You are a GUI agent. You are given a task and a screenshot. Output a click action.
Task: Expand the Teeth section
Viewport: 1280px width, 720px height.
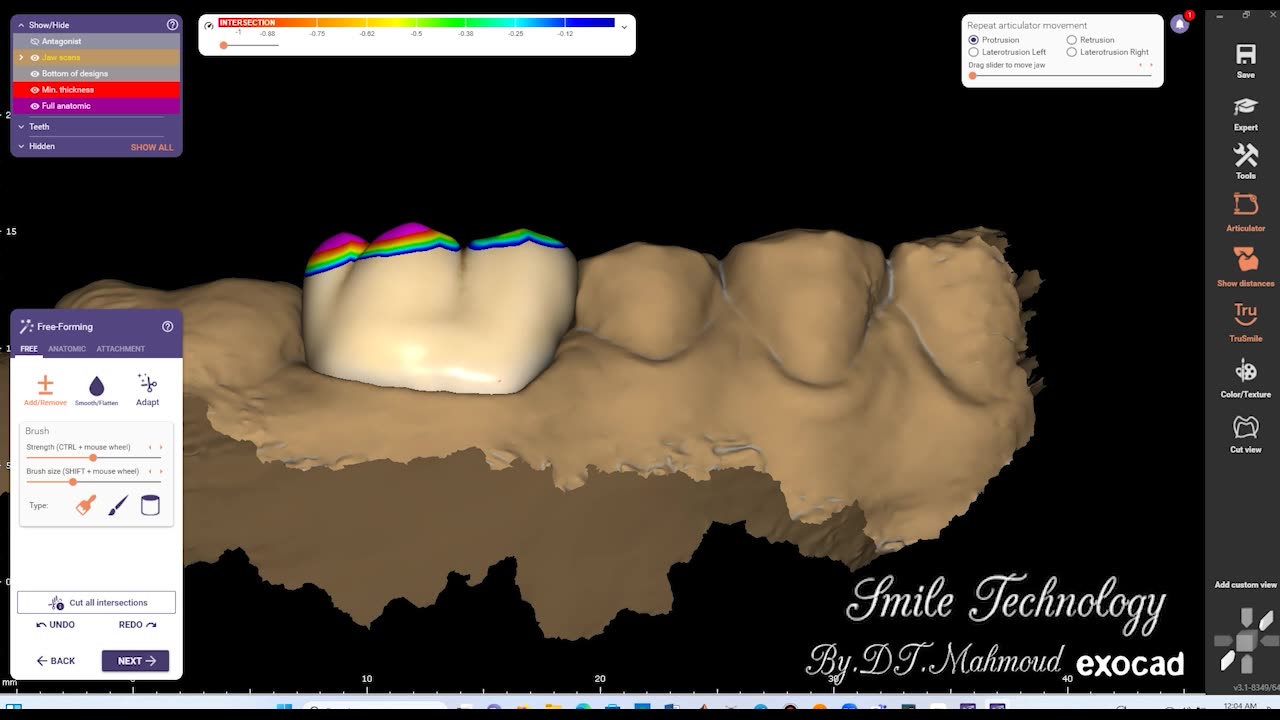(x=21, y=127)
